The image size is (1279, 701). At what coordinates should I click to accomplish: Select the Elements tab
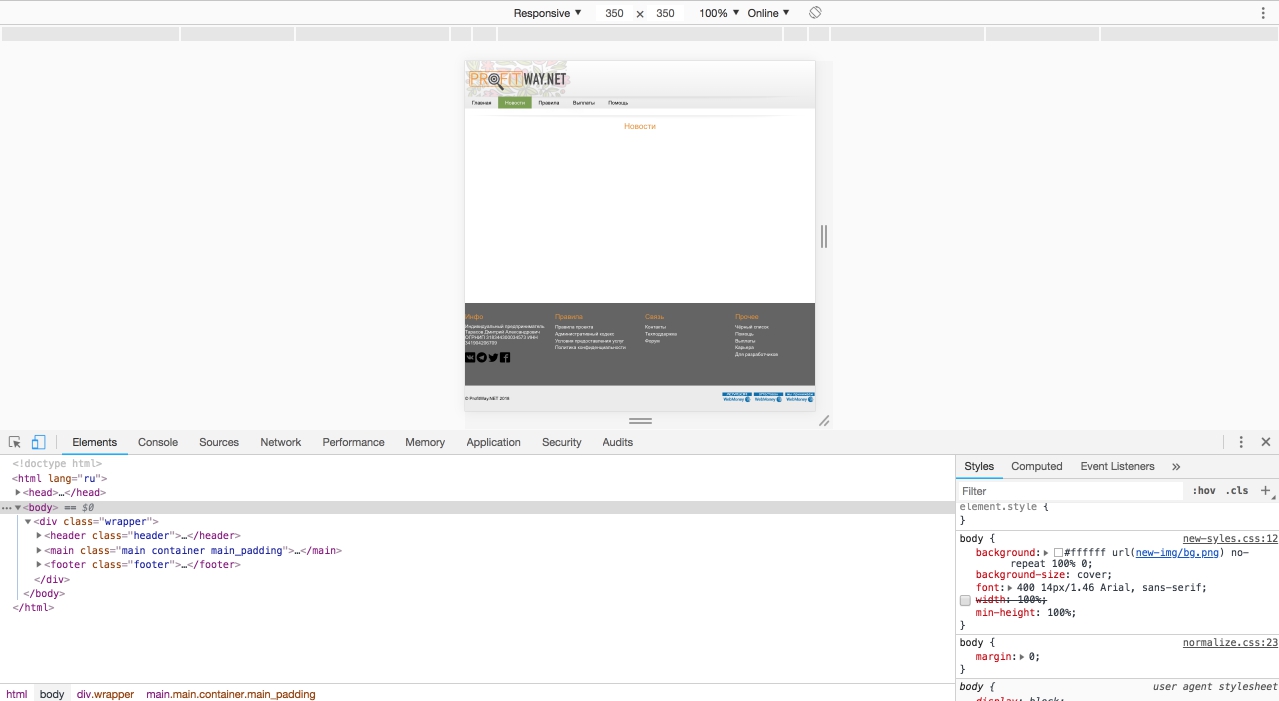[x=95, y=442]
